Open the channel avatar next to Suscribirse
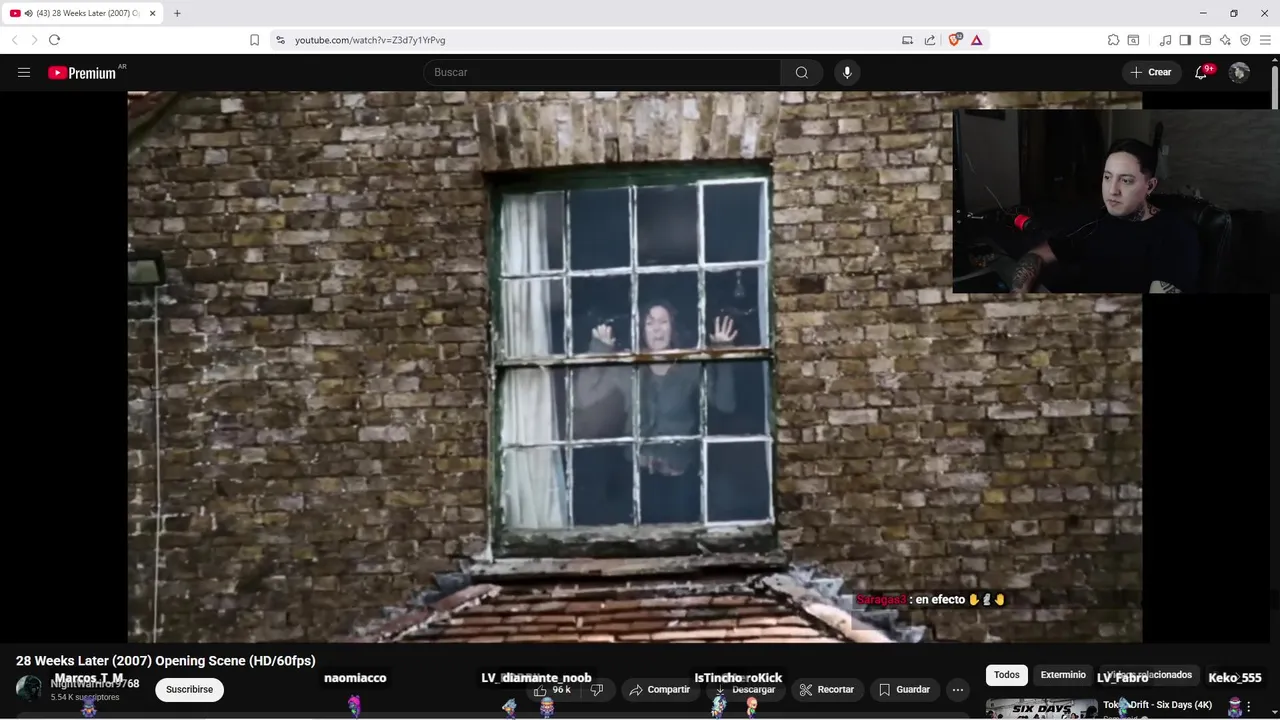The height and width of the screenshot is (720, 1280). tap(29, 689)
